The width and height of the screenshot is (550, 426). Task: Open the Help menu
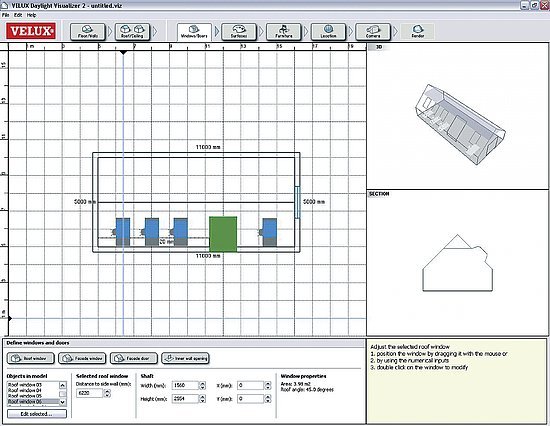coord(32,15)
